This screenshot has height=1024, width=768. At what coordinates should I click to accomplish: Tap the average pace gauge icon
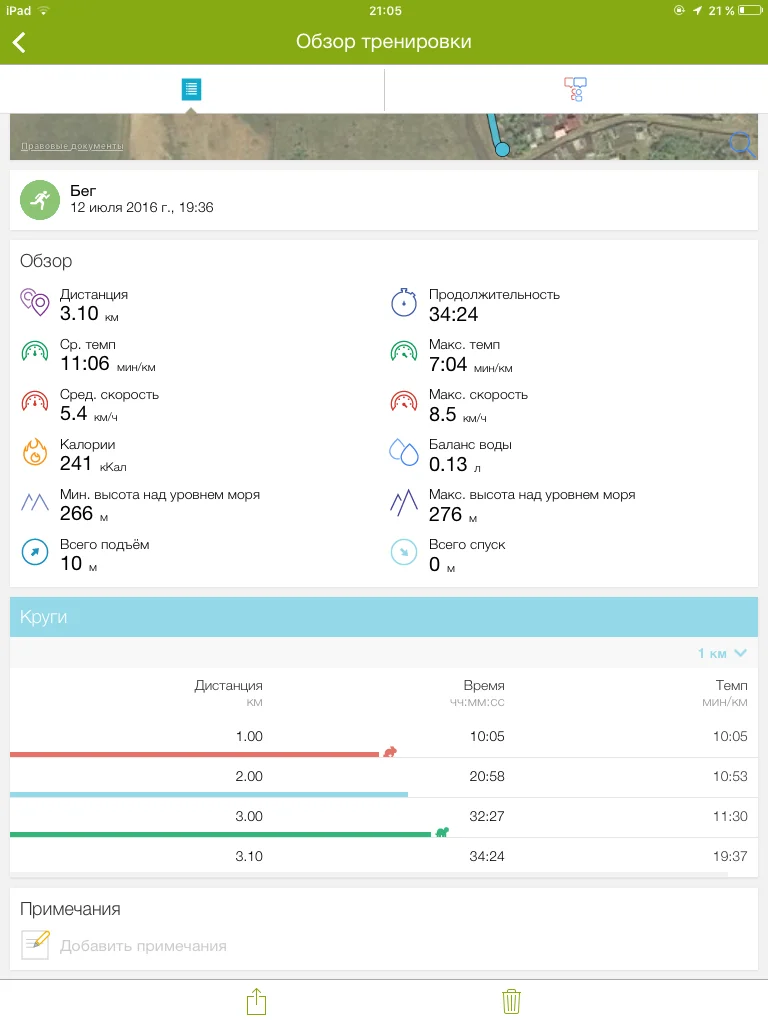click(x=35, y=351)
